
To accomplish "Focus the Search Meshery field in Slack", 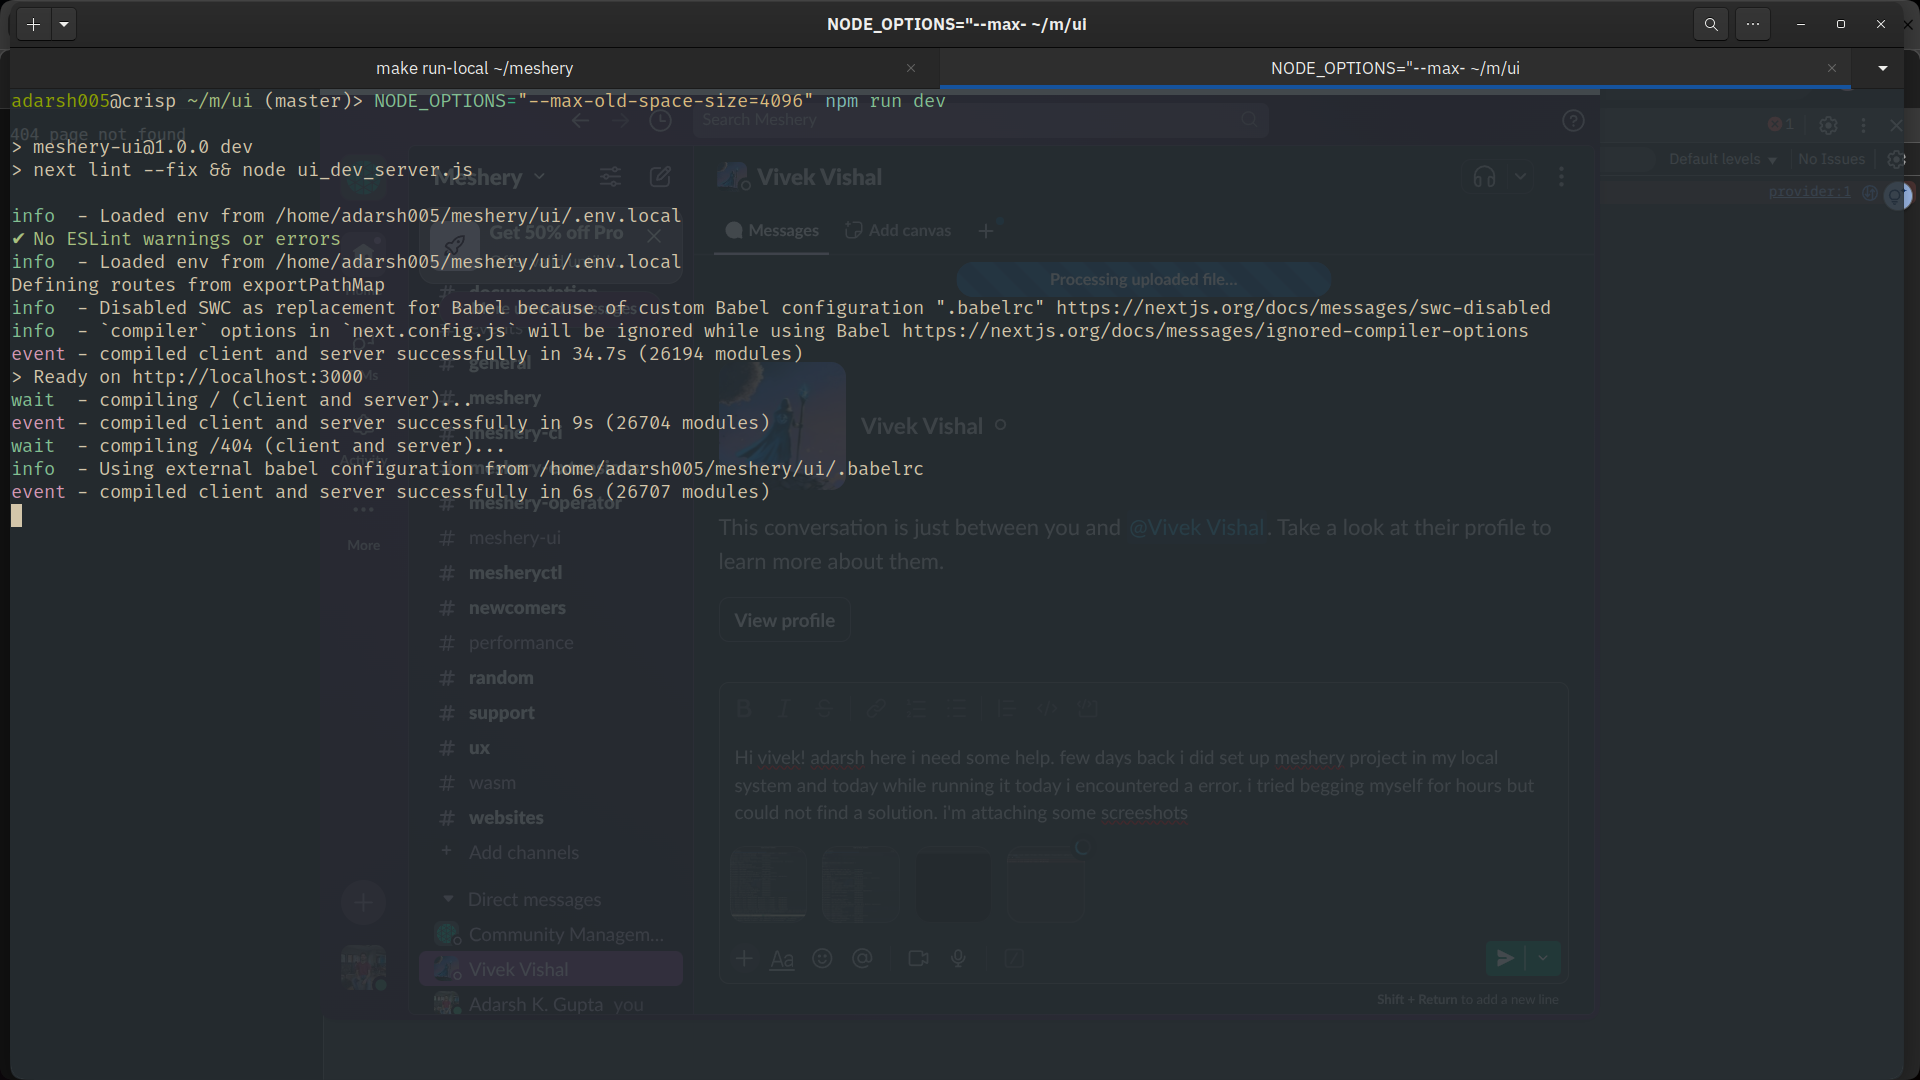I will tap(980, 120).
